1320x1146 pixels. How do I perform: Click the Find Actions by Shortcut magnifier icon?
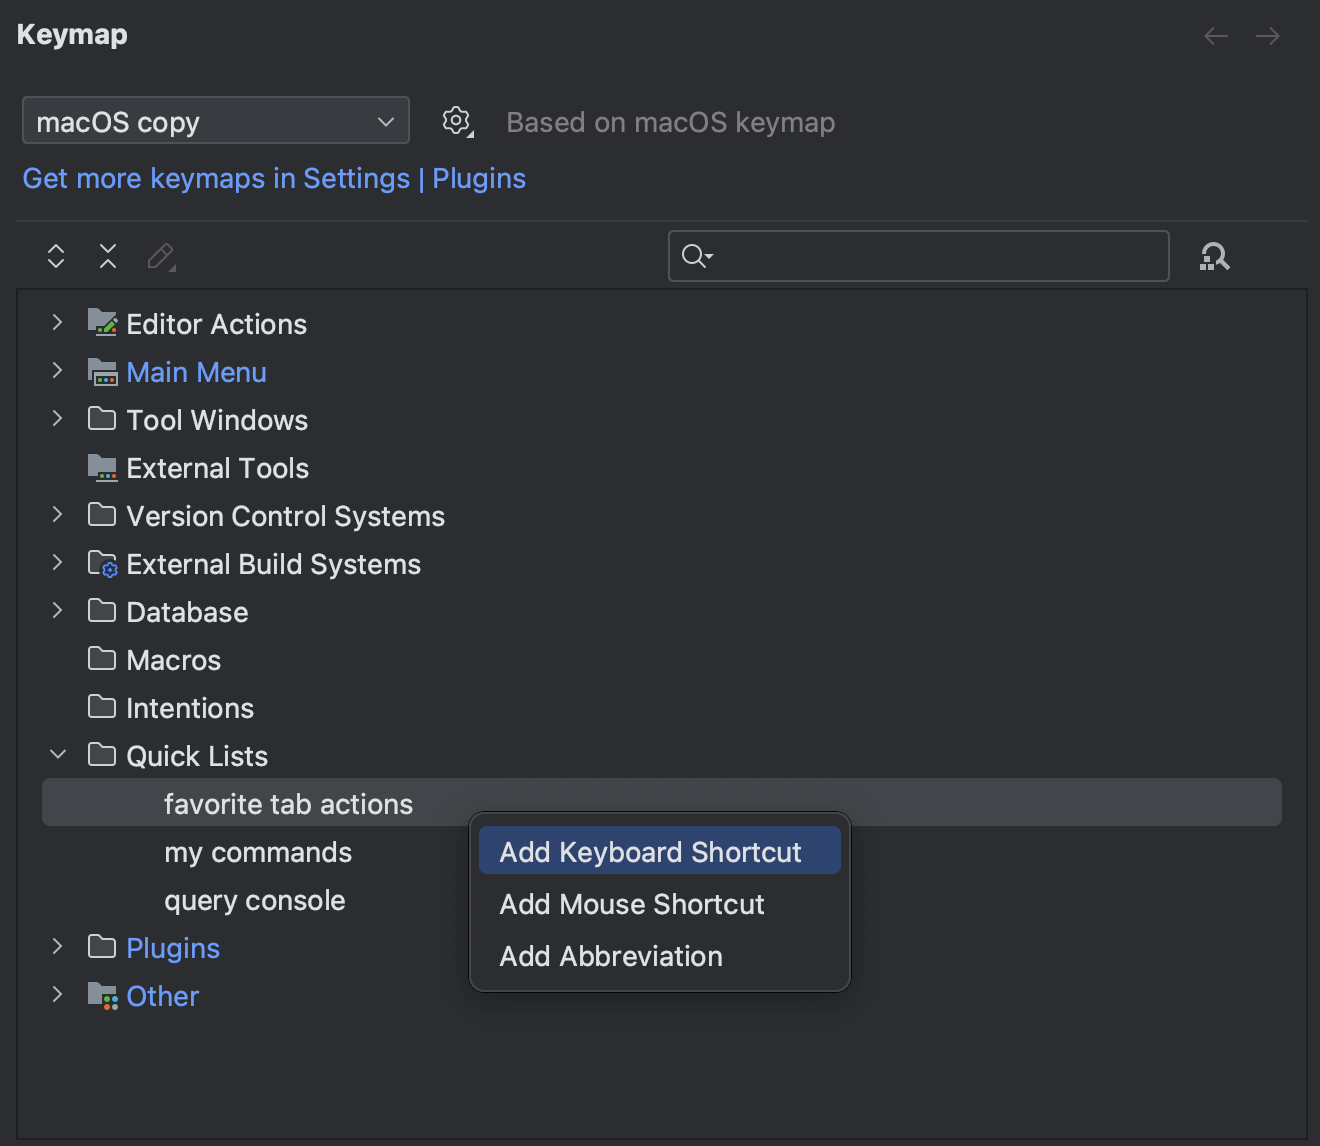tap(1213, 256)
